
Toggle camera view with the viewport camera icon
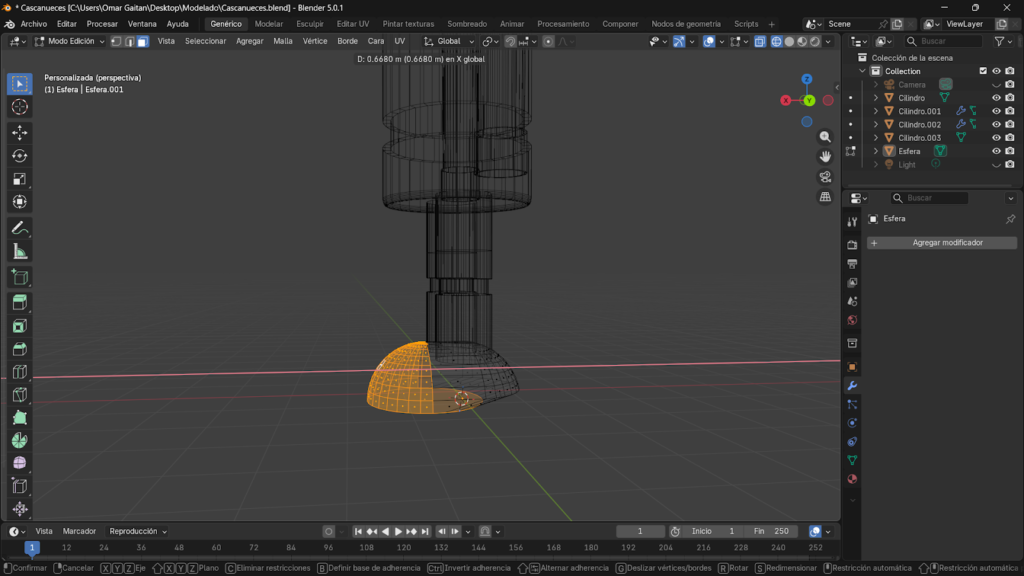[x=825, y=177]
